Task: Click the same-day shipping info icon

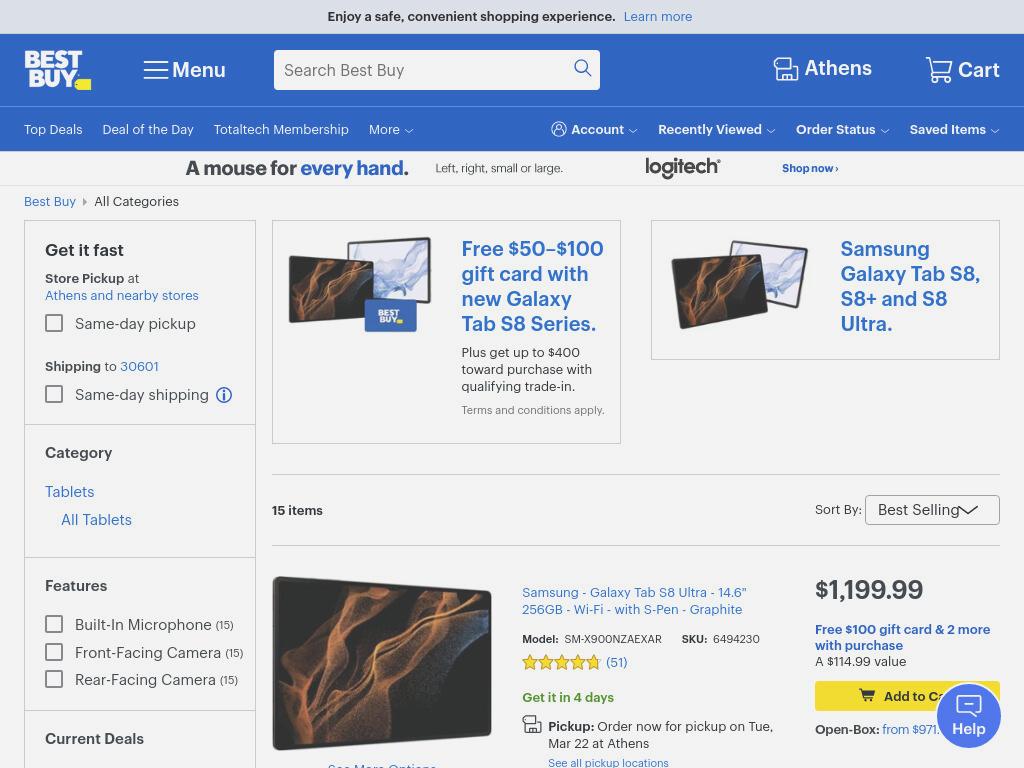Action: (x=224, y=395)
